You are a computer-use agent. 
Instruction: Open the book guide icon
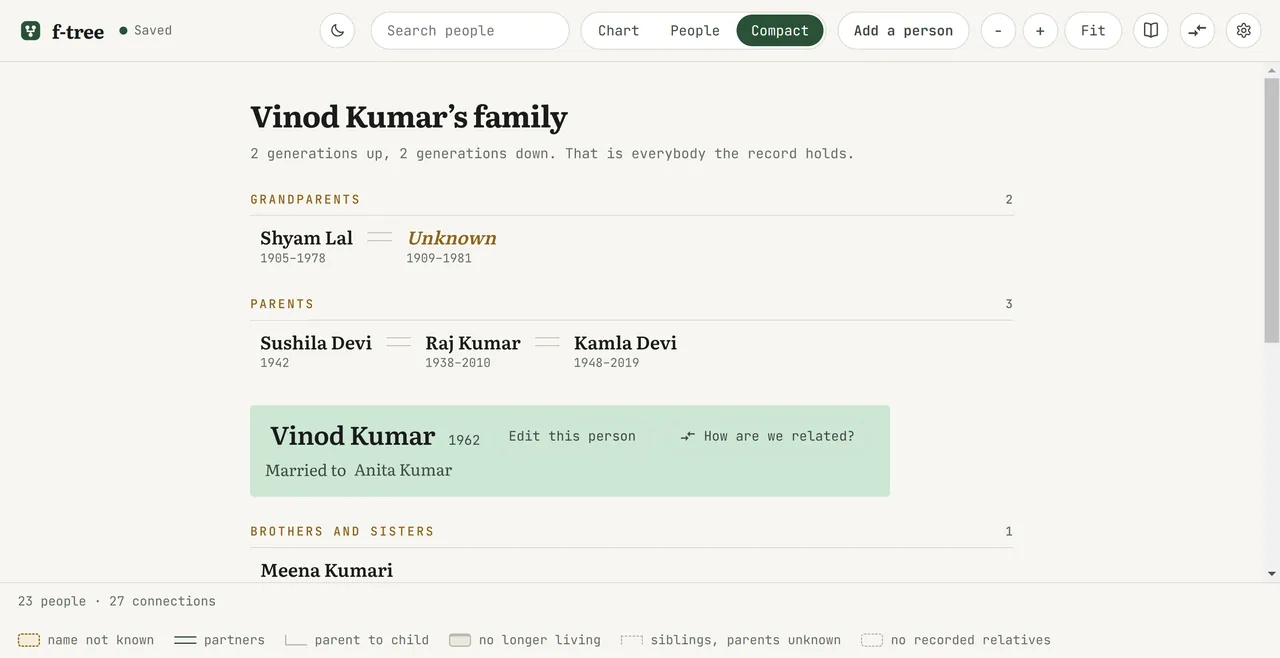[1151, 30]
